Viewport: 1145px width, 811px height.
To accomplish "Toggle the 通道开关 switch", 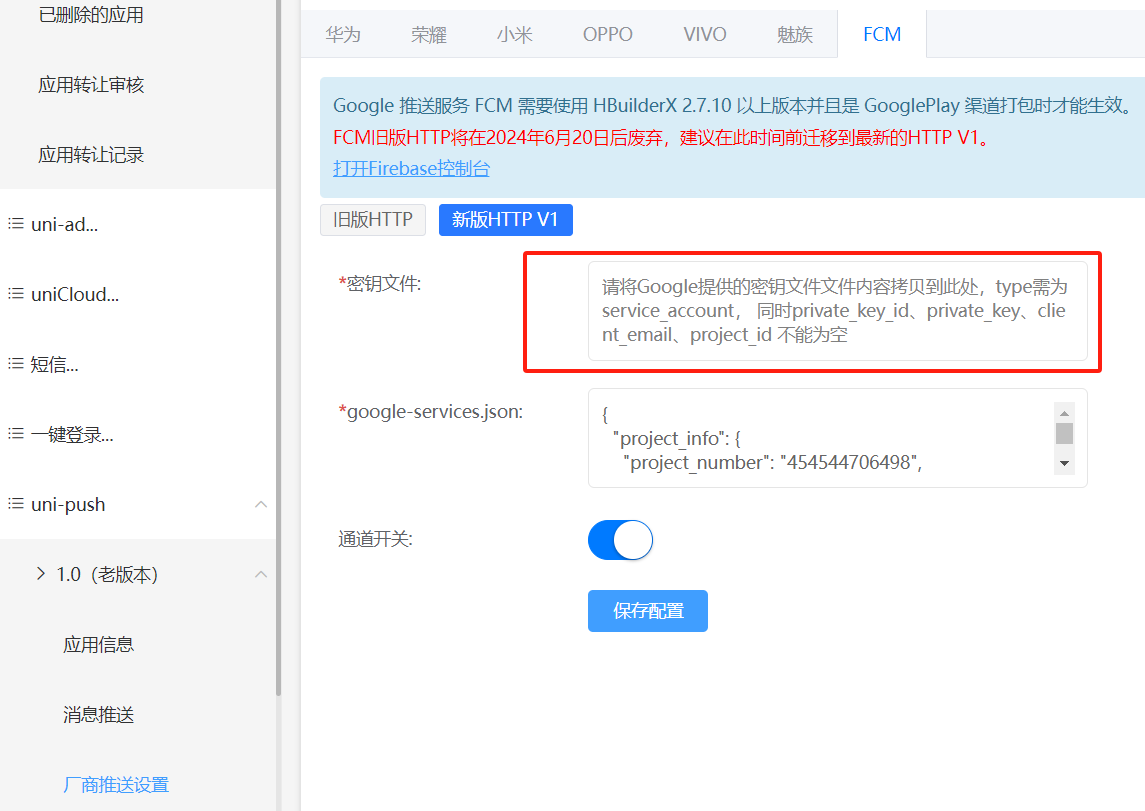I will tap(620, 540).
